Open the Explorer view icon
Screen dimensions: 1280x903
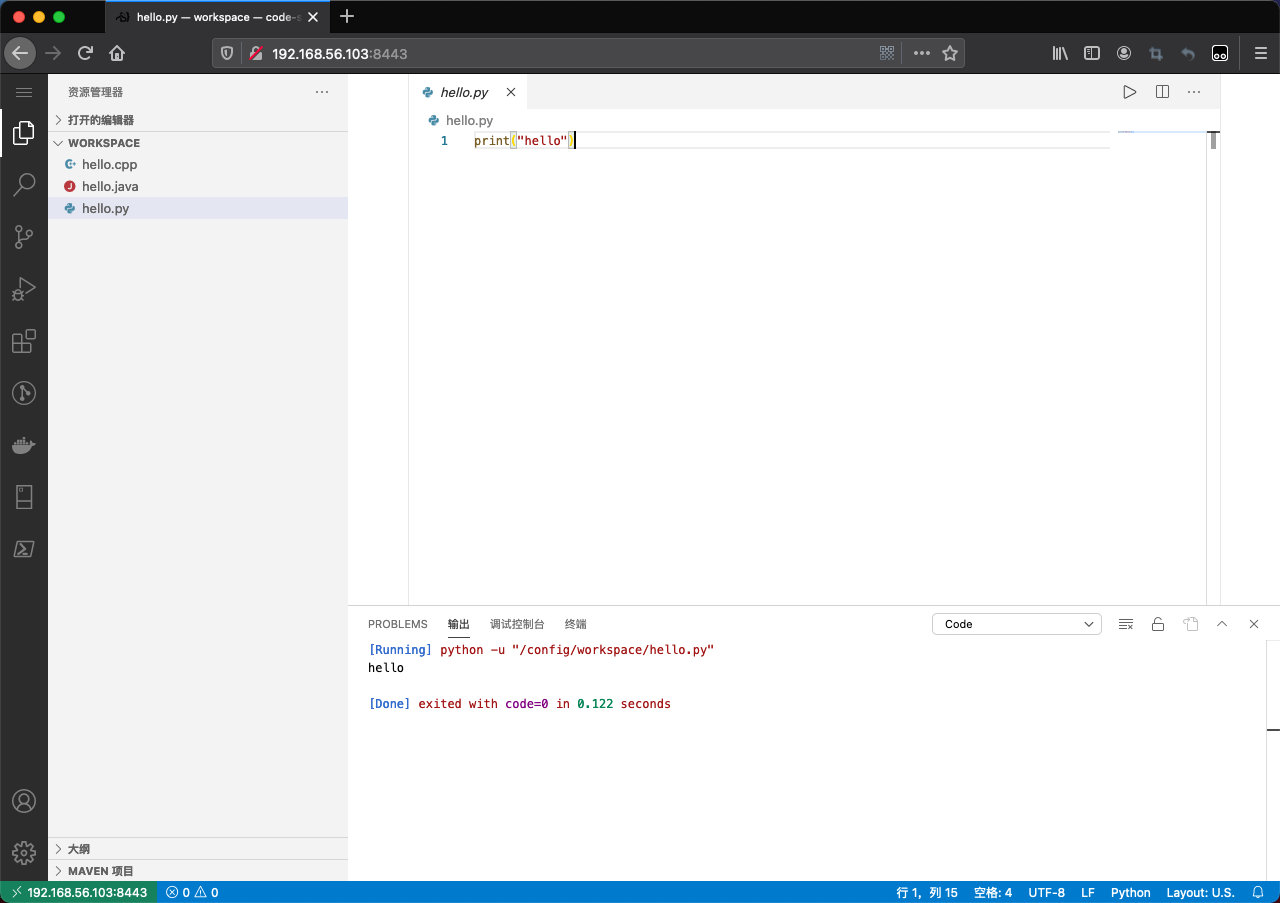(x=24, y=133)
